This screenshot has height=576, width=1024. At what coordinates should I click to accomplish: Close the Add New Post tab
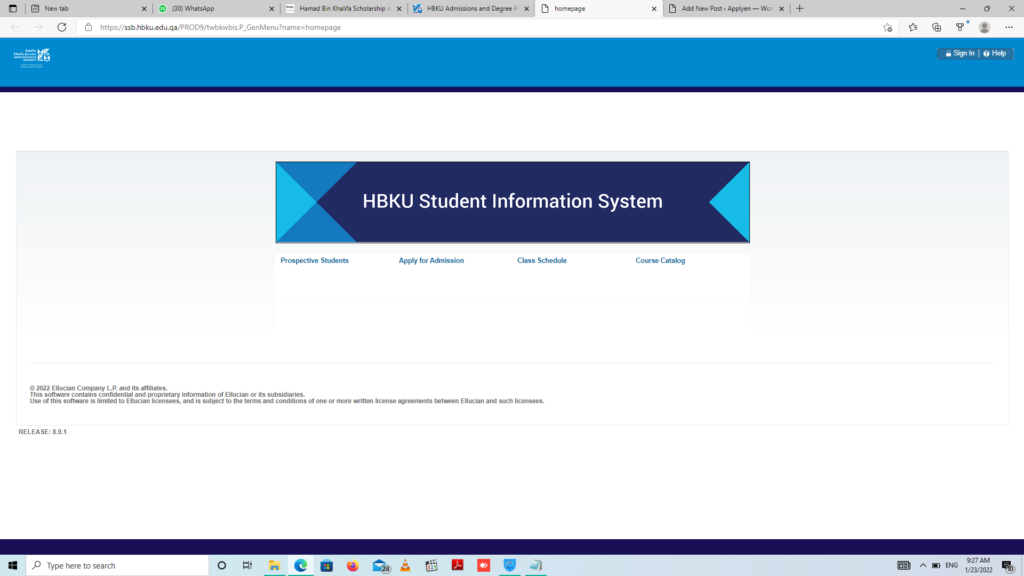coord(781,8)
